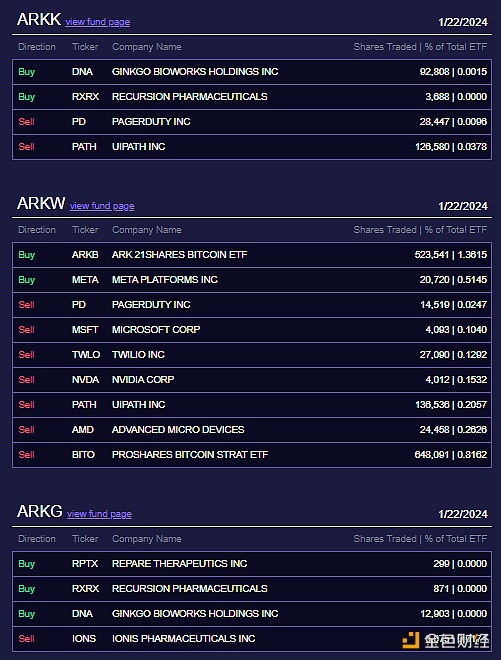Select the RPTX ticker cell
Viewport: 501px width, 660px height.
85,564
